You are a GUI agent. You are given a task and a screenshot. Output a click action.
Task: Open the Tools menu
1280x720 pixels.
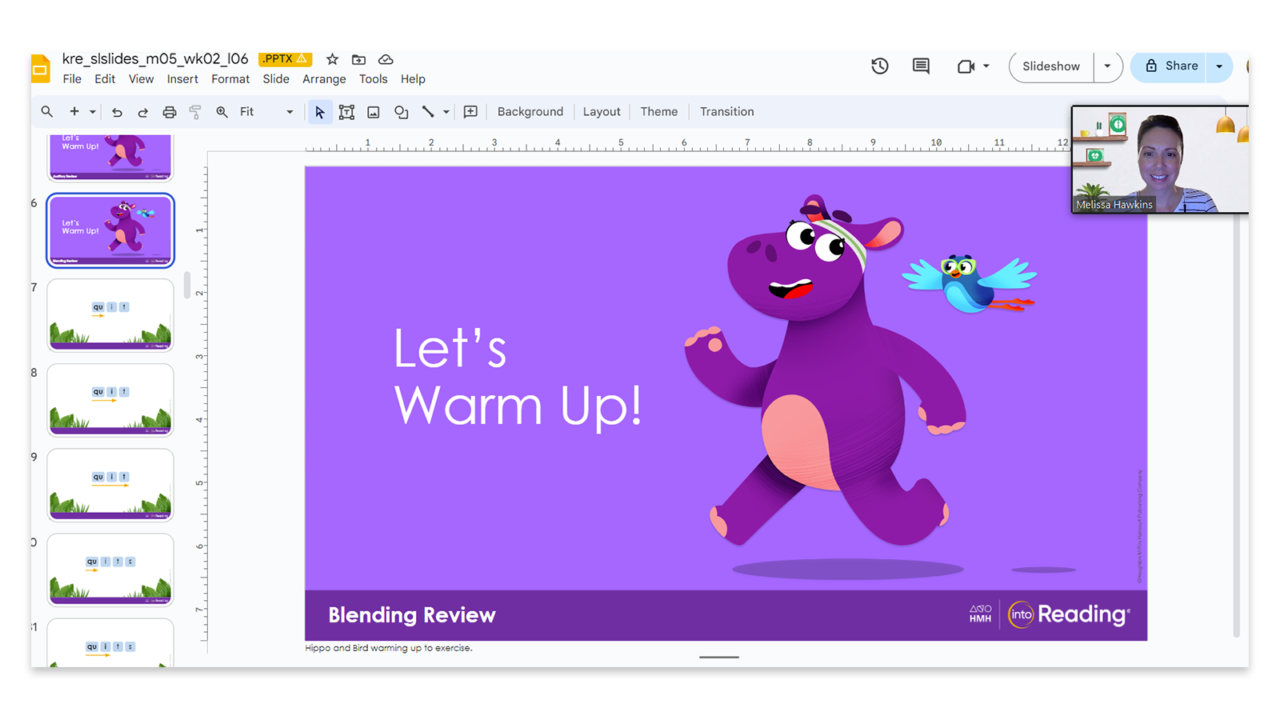373,79
